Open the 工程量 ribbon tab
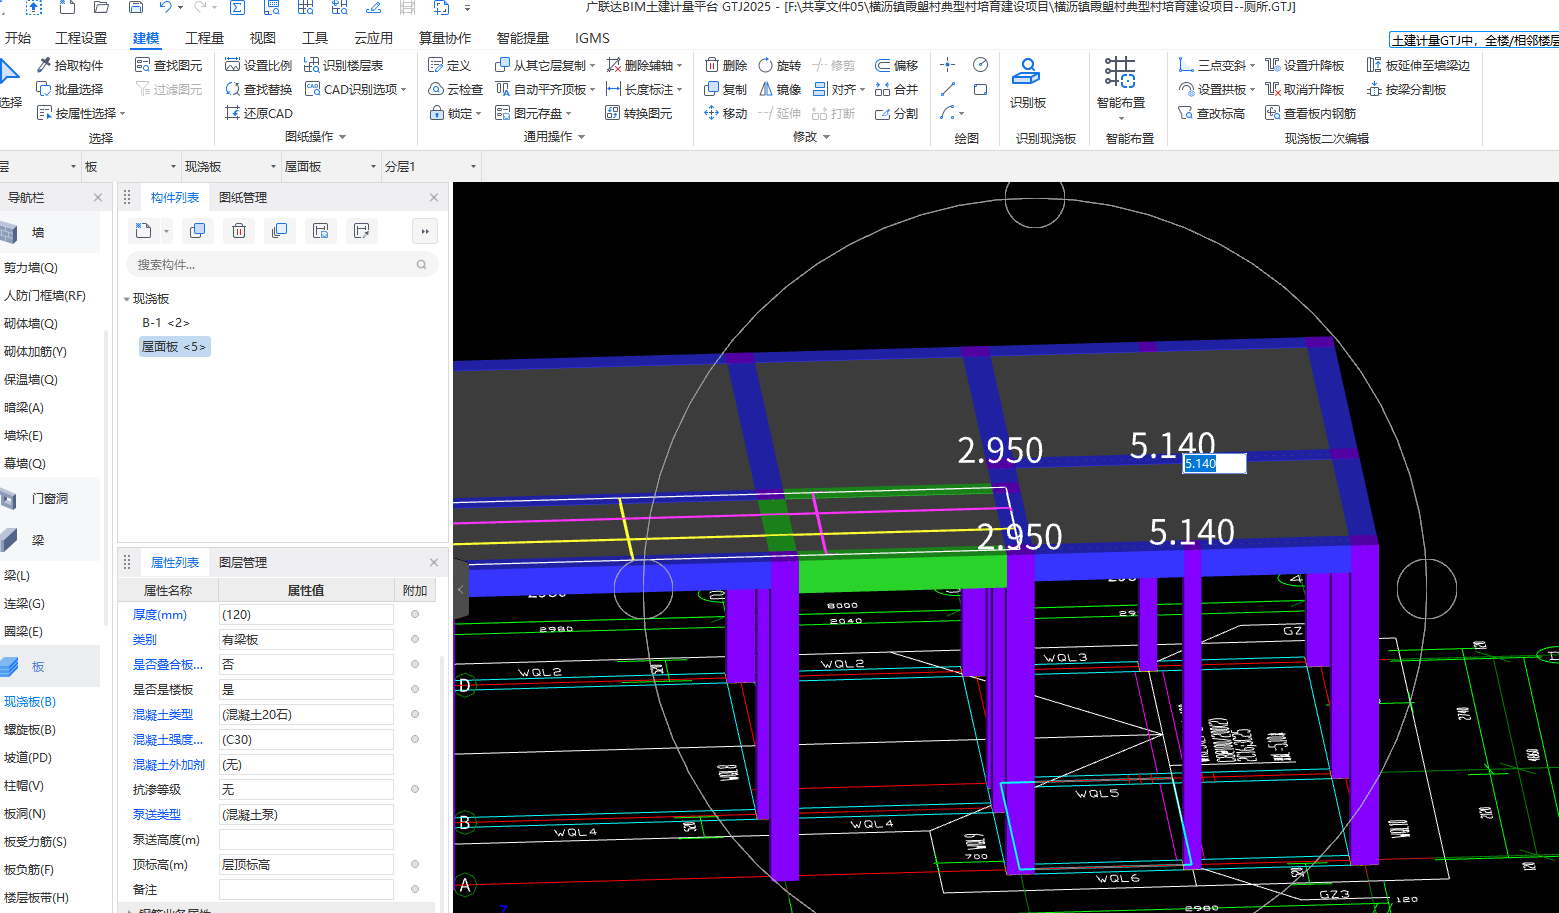This screenshot has height=913, width=1559. pos(204,38)
